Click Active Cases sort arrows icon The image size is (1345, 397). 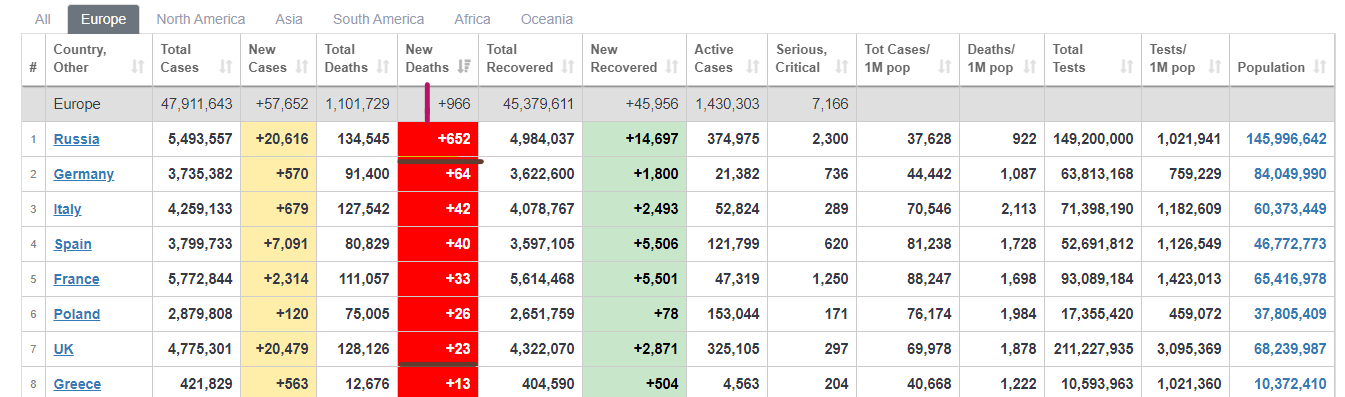tap(753, 67)
